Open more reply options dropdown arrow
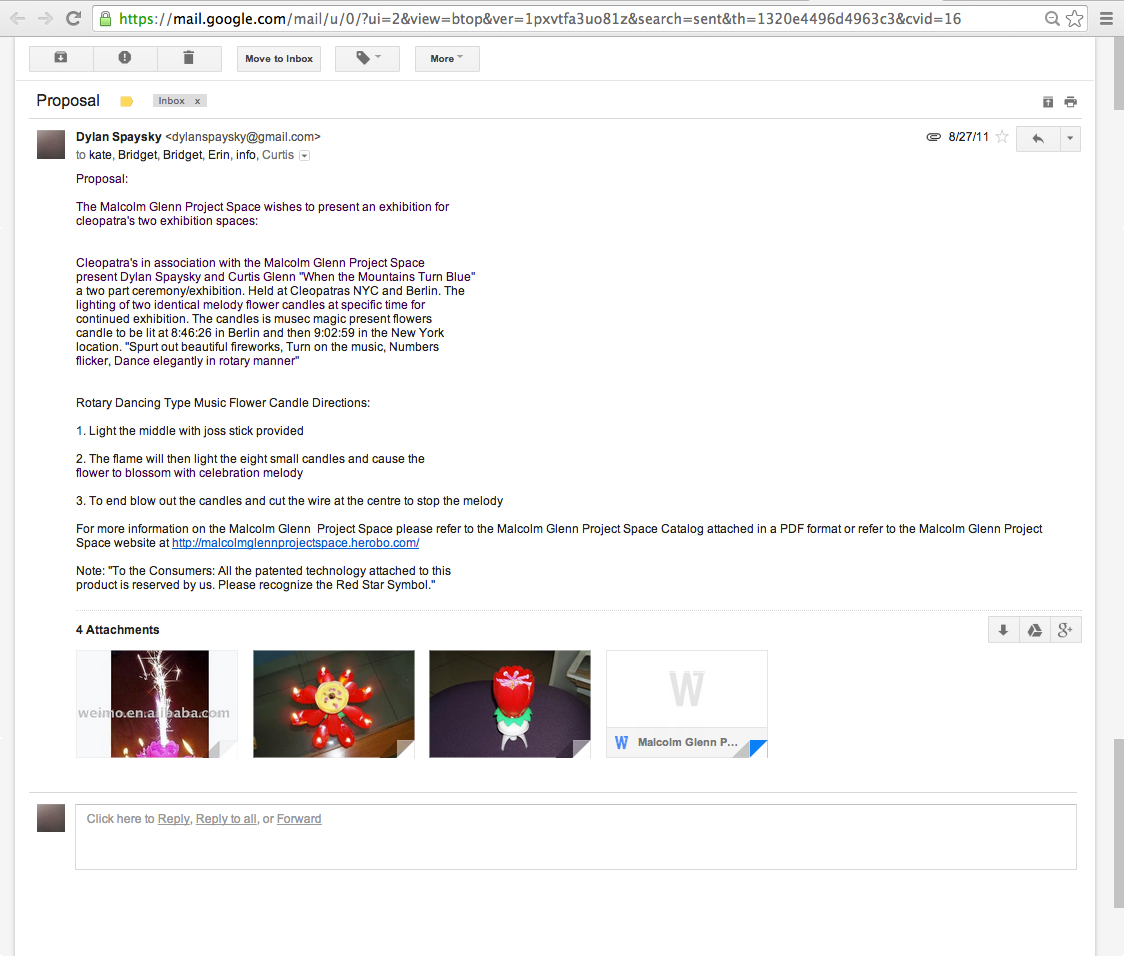 (1070, 138)
